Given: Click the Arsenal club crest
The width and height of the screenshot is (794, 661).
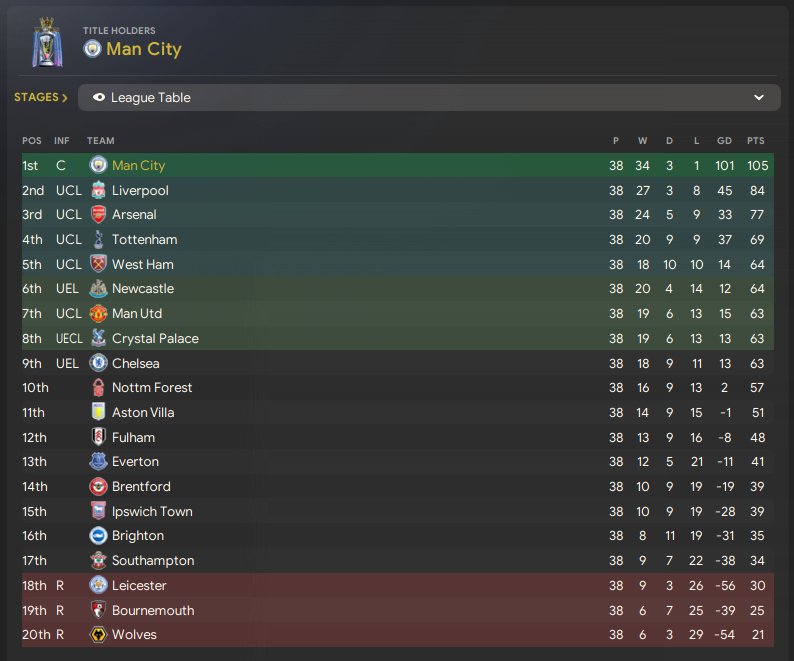Looking at the screenshot, I should 98,215.
